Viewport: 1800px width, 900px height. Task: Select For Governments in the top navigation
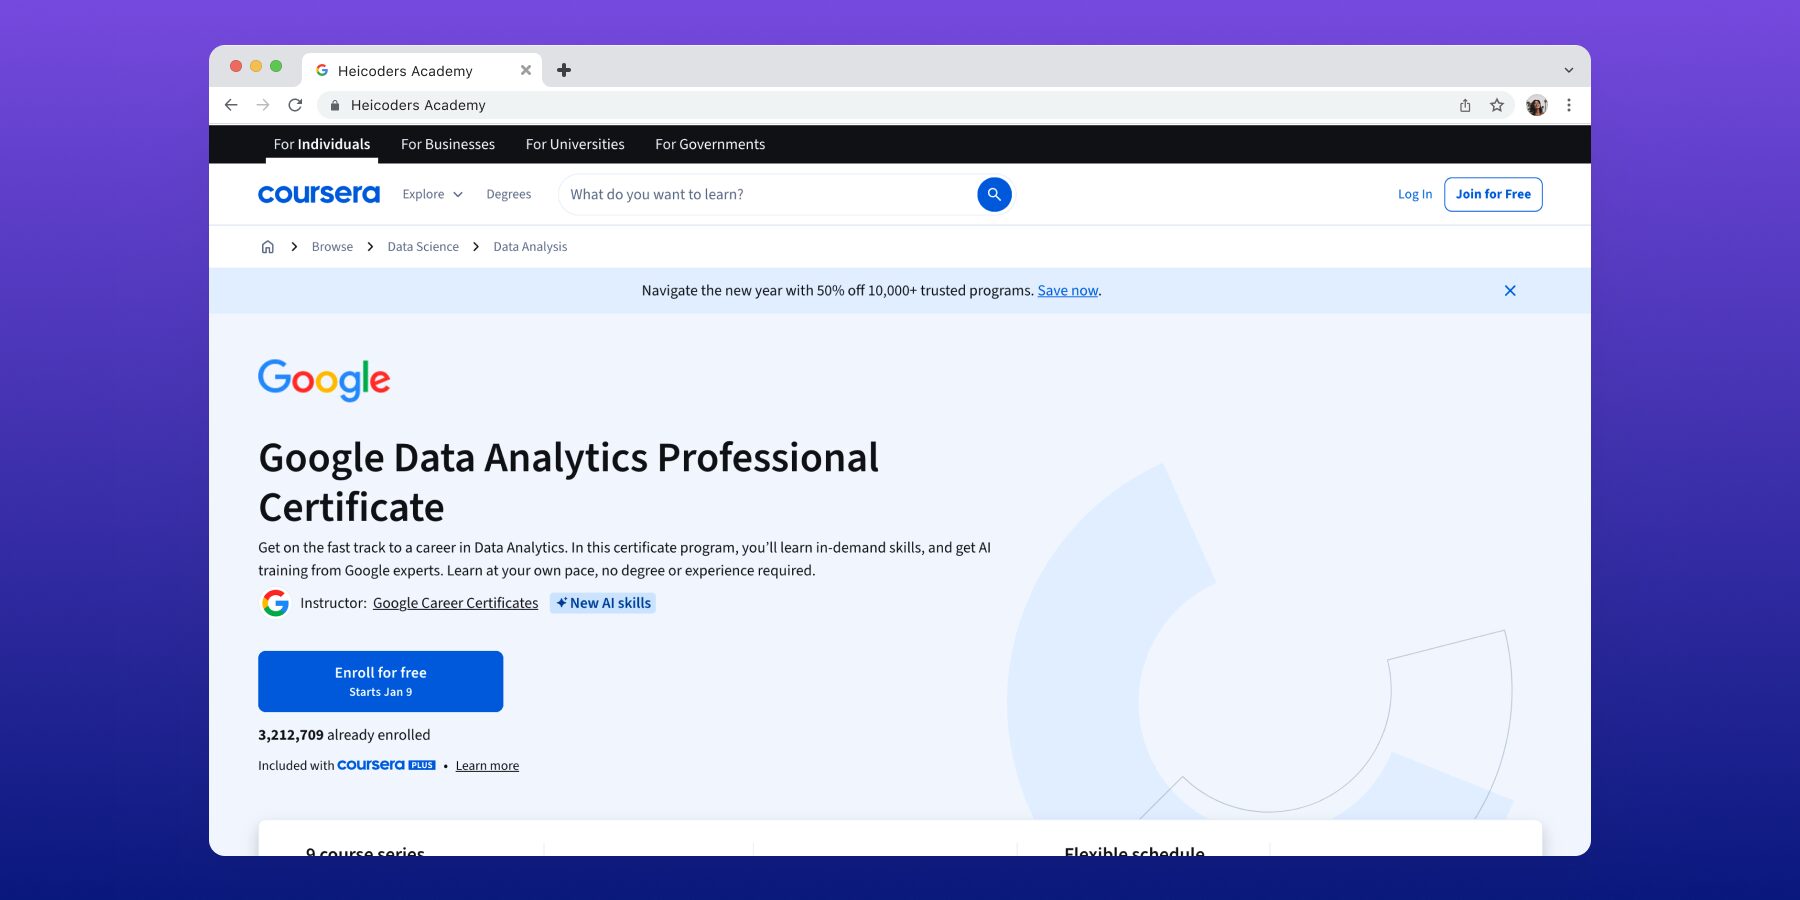[709, 144]
